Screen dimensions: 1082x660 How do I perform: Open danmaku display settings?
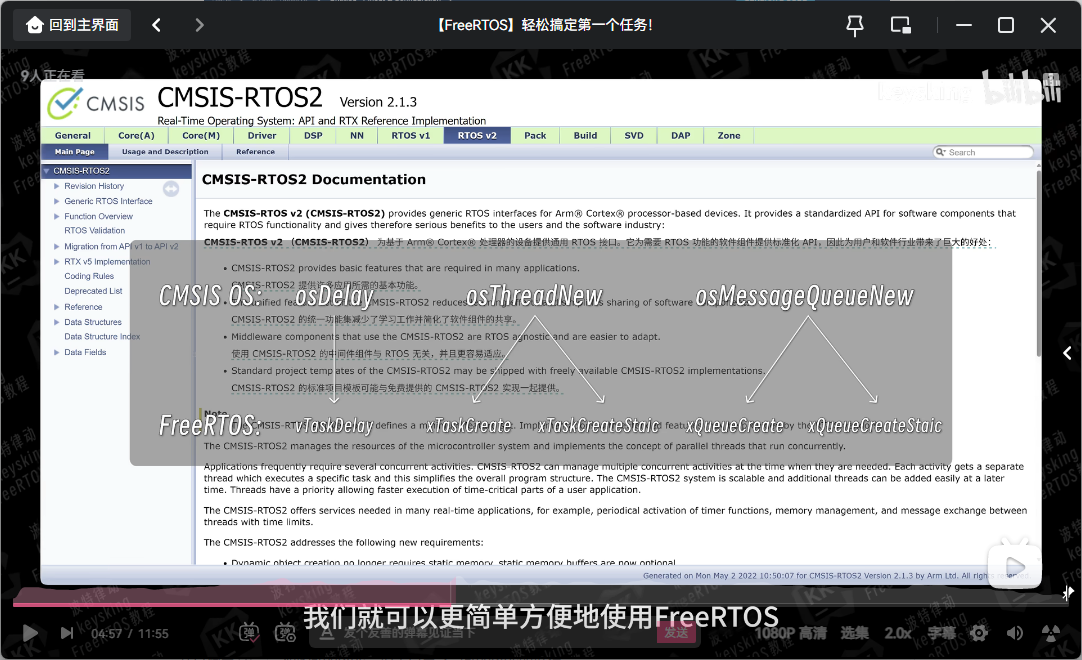285,632
